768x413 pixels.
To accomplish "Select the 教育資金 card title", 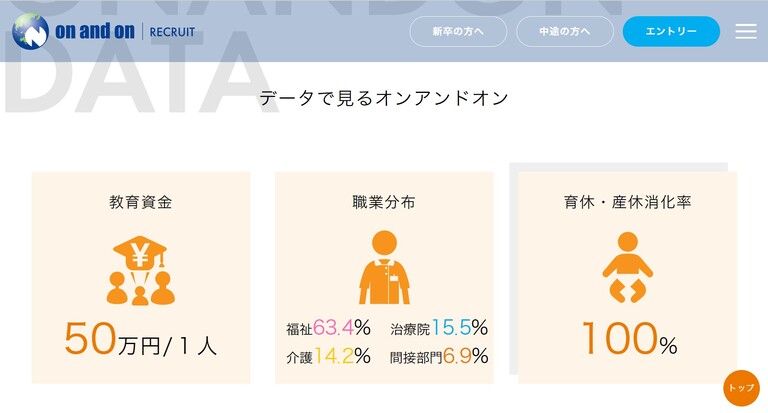I will pos(140,202).
